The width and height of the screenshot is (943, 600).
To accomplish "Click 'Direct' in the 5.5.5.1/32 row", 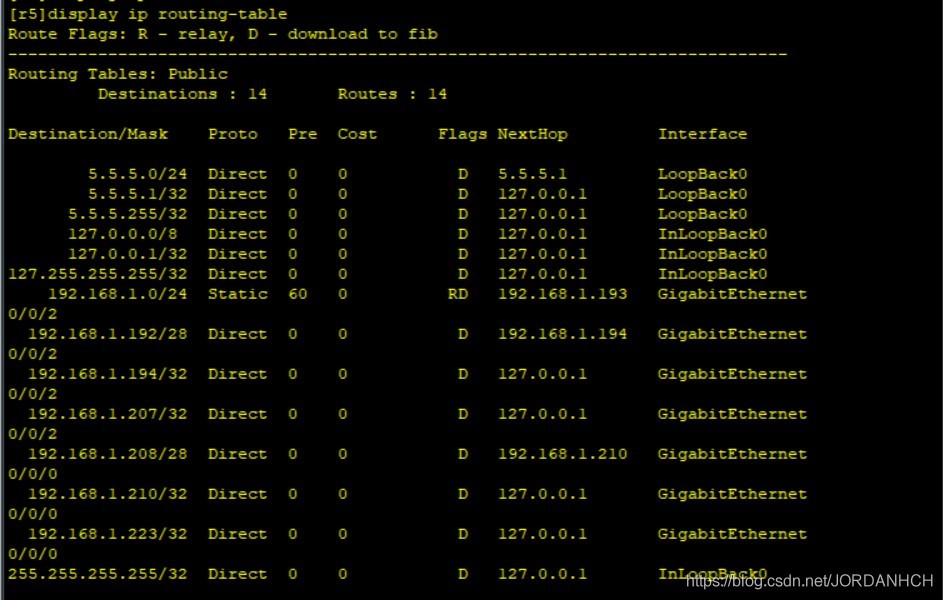I will pos(238,194).
